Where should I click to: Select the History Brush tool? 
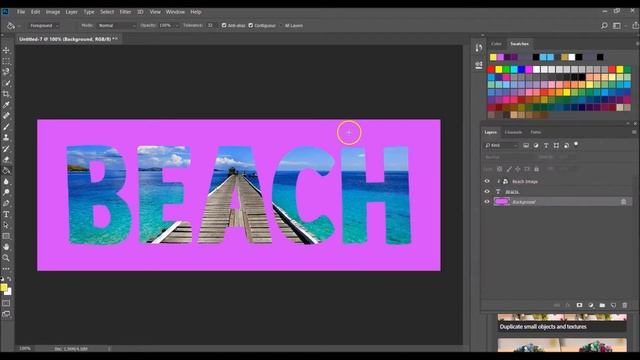pos(6,149)
